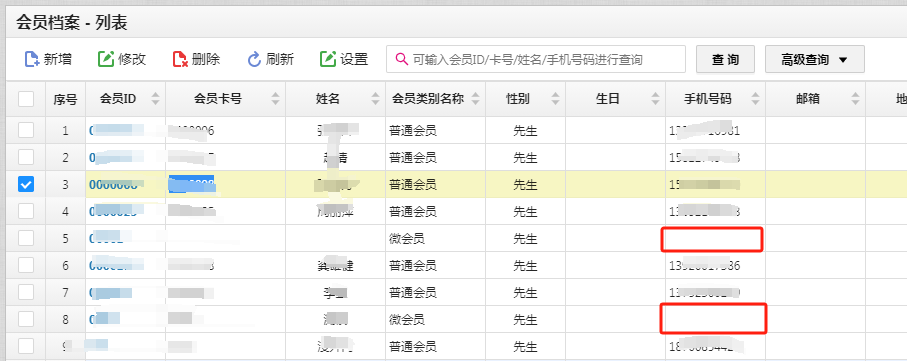This screenshot has width=907, height=361.
Task: Open the member ID link in row 3
Action: 113,185
